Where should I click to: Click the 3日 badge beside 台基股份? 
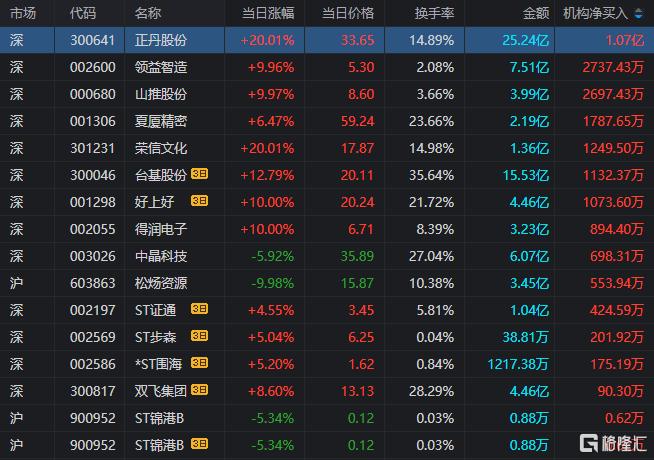[x=200, y=175]
